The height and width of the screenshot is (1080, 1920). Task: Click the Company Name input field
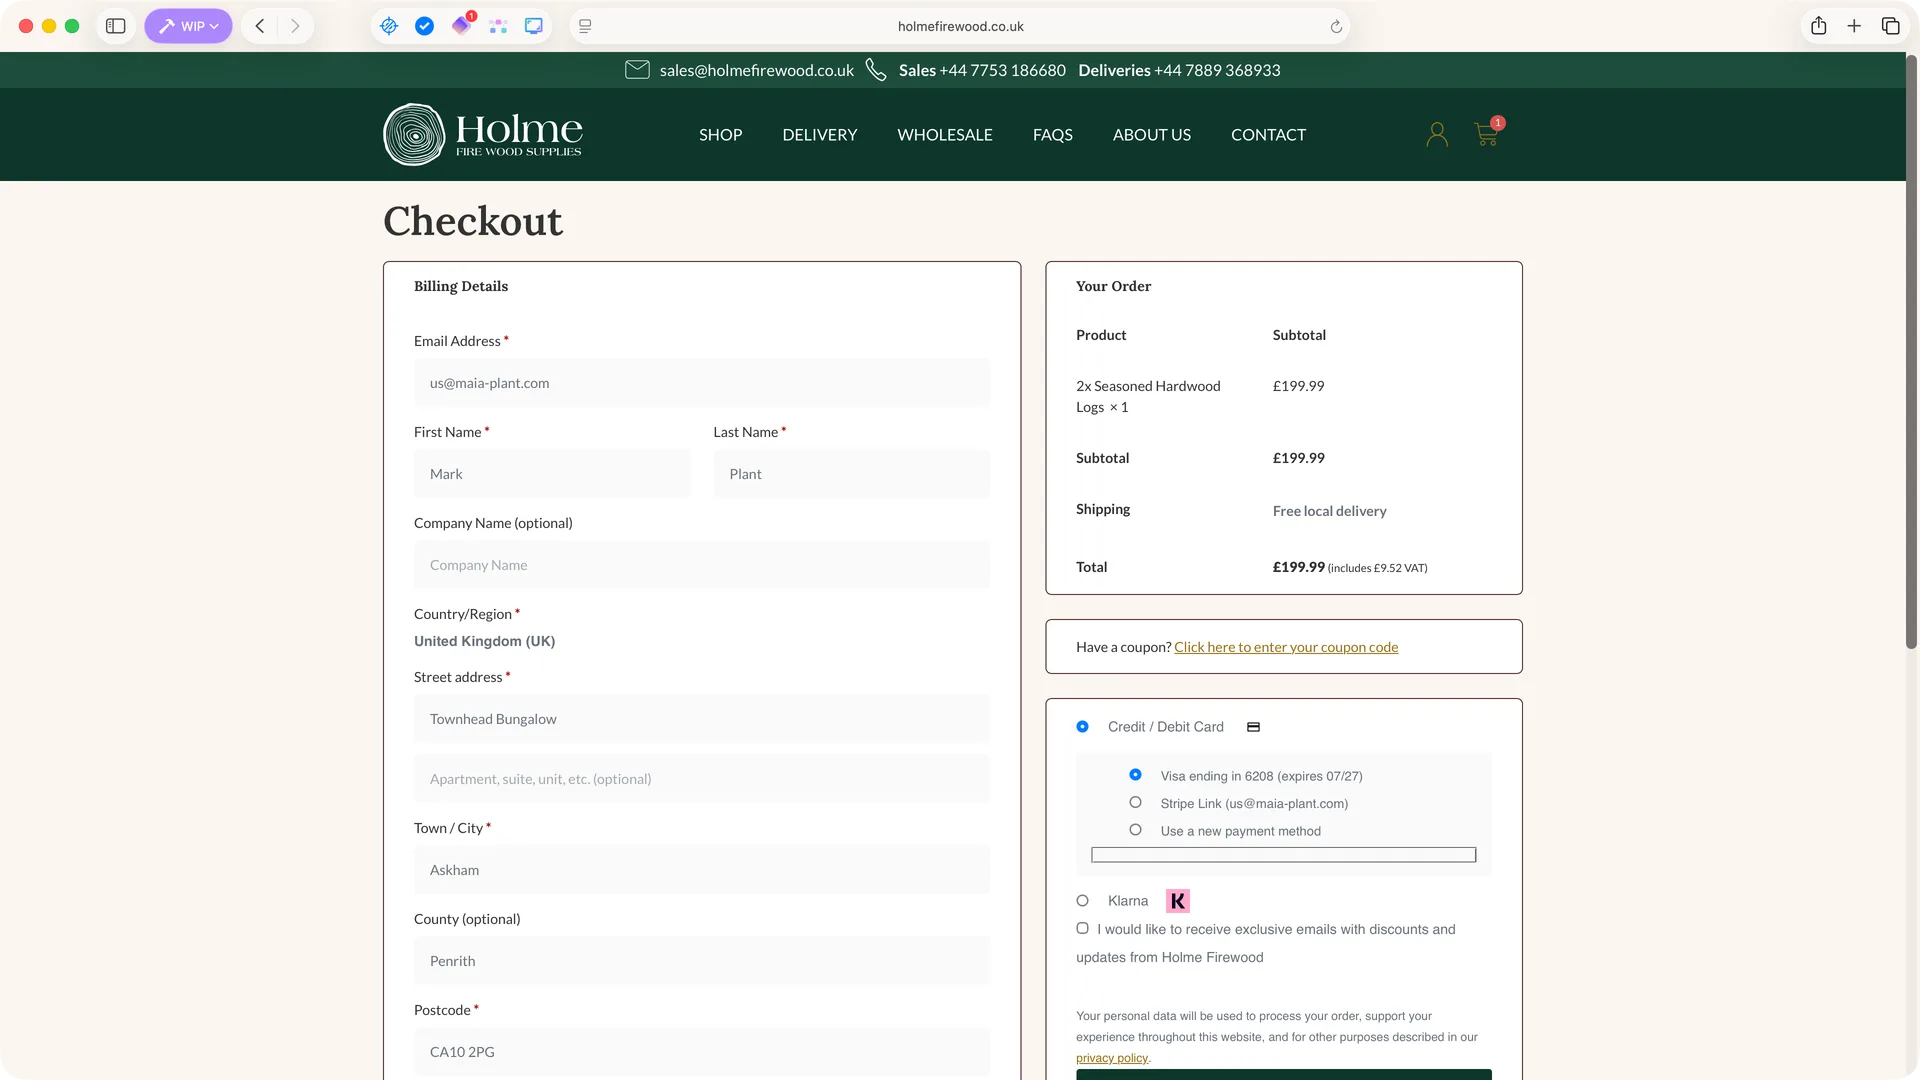point(701,565)
